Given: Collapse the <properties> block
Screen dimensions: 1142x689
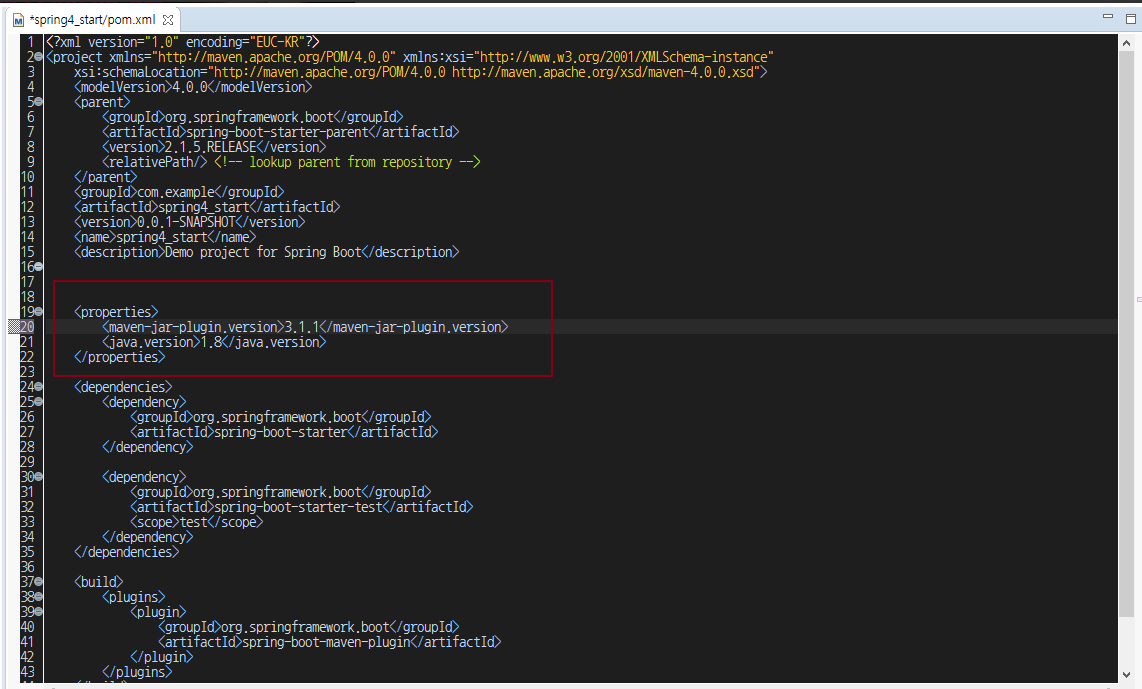Looking at the screenshot, I should tap(37, 311).
